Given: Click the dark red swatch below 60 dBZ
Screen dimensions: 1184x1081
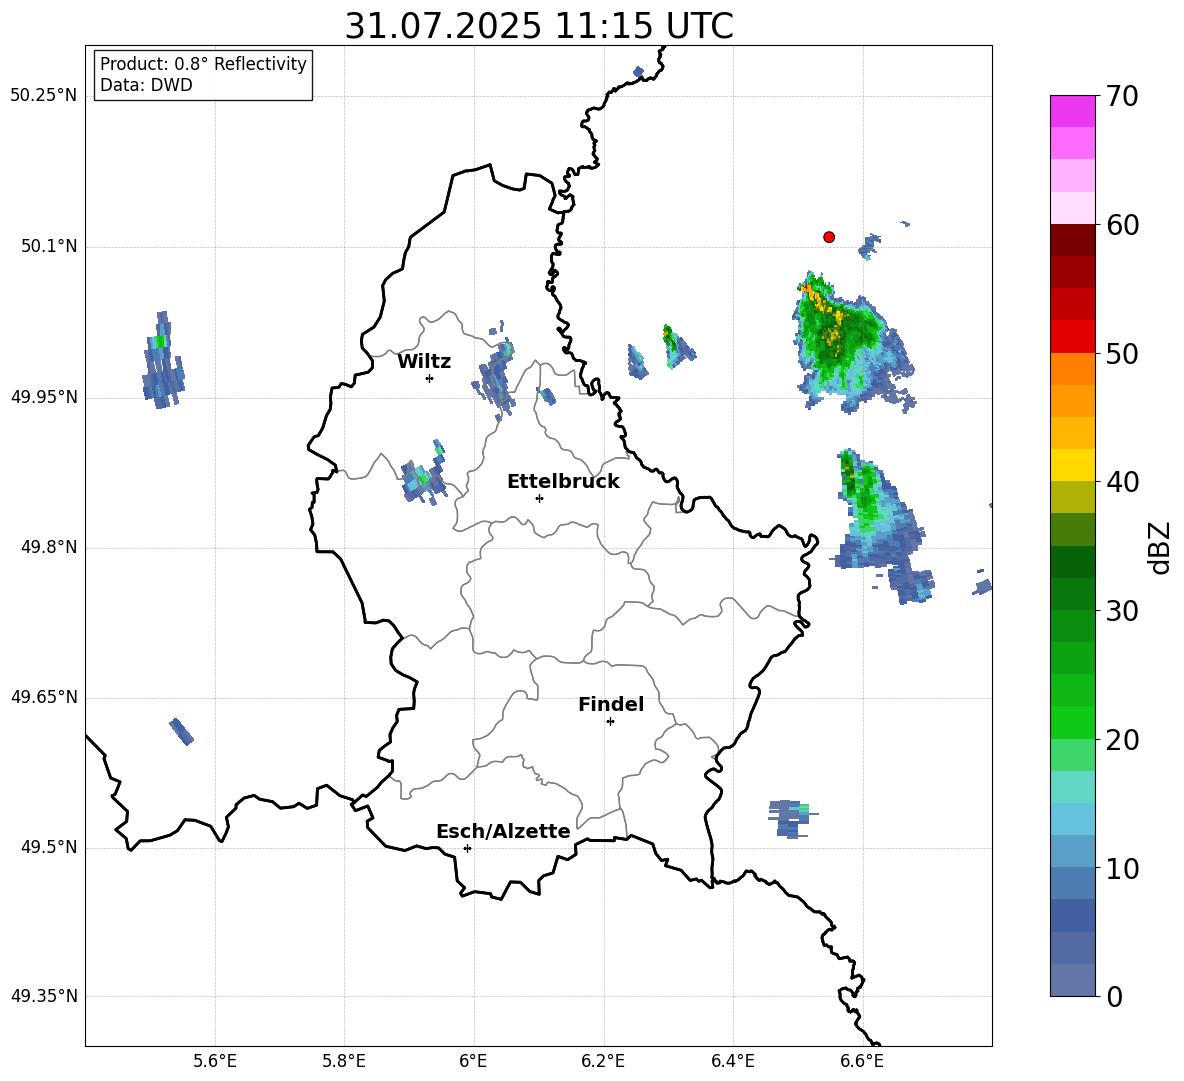Looking at the screenshot, I should click(x=1073, y=240).
